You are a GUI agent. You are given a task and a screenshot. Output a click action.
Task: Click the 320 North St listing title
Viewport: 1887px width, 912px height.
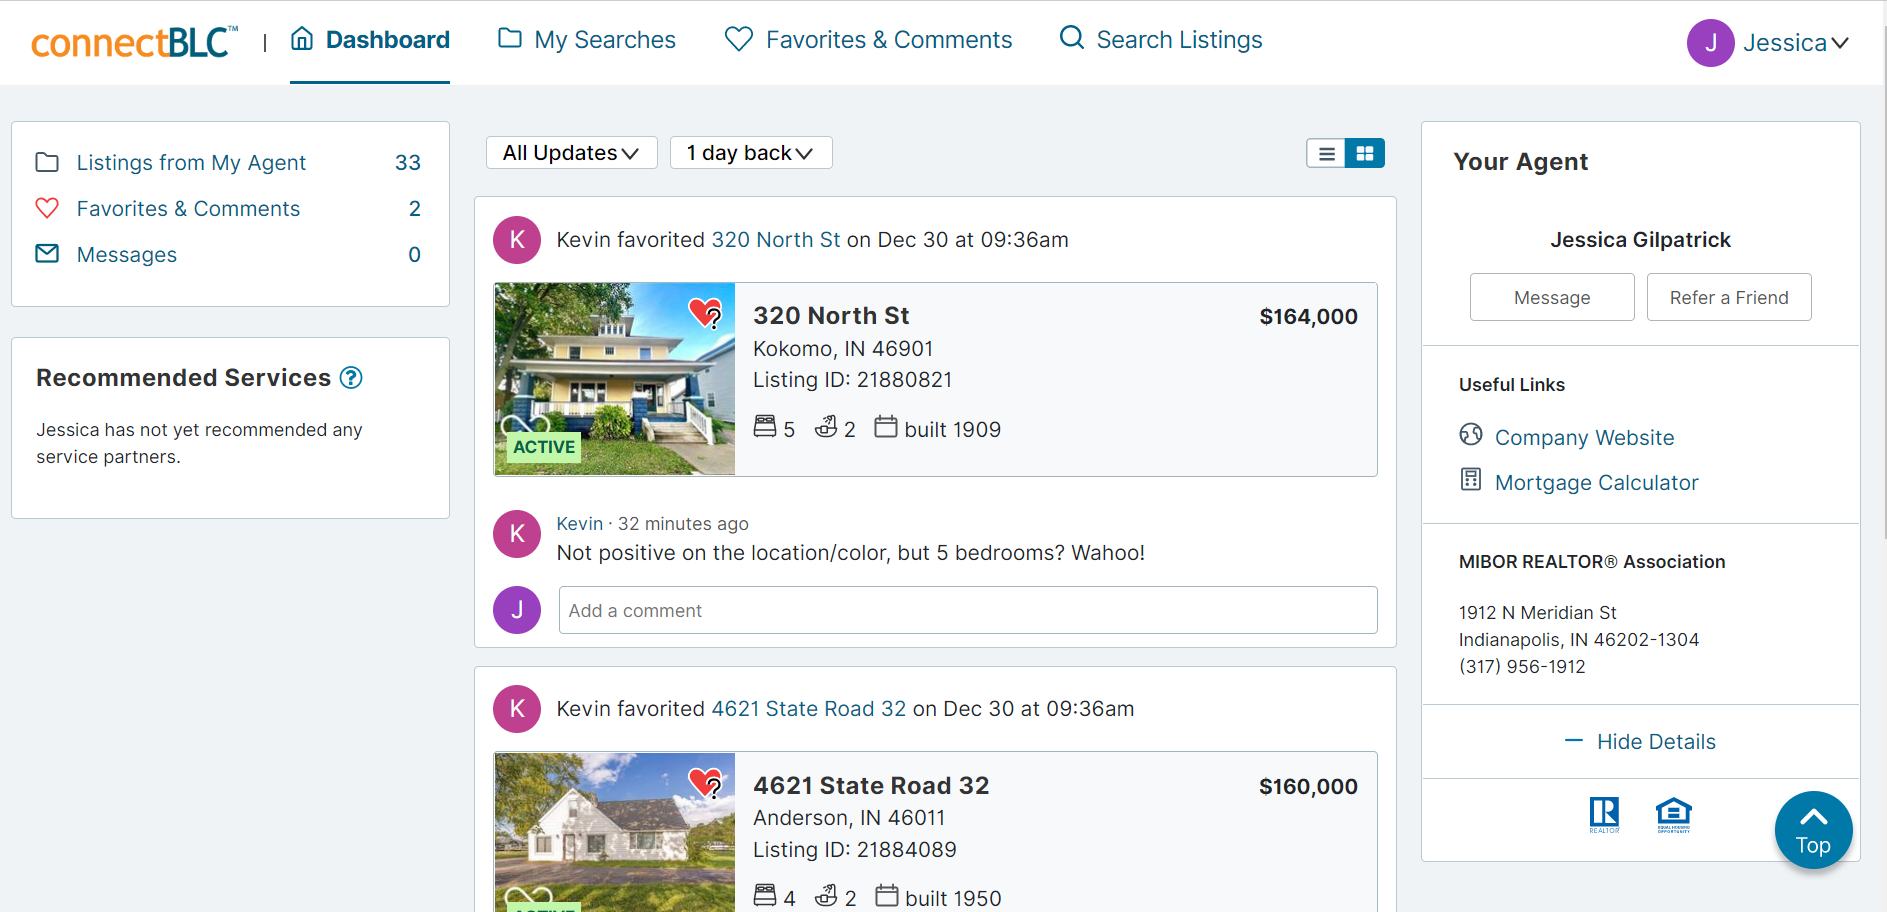[x=831, y=316]
